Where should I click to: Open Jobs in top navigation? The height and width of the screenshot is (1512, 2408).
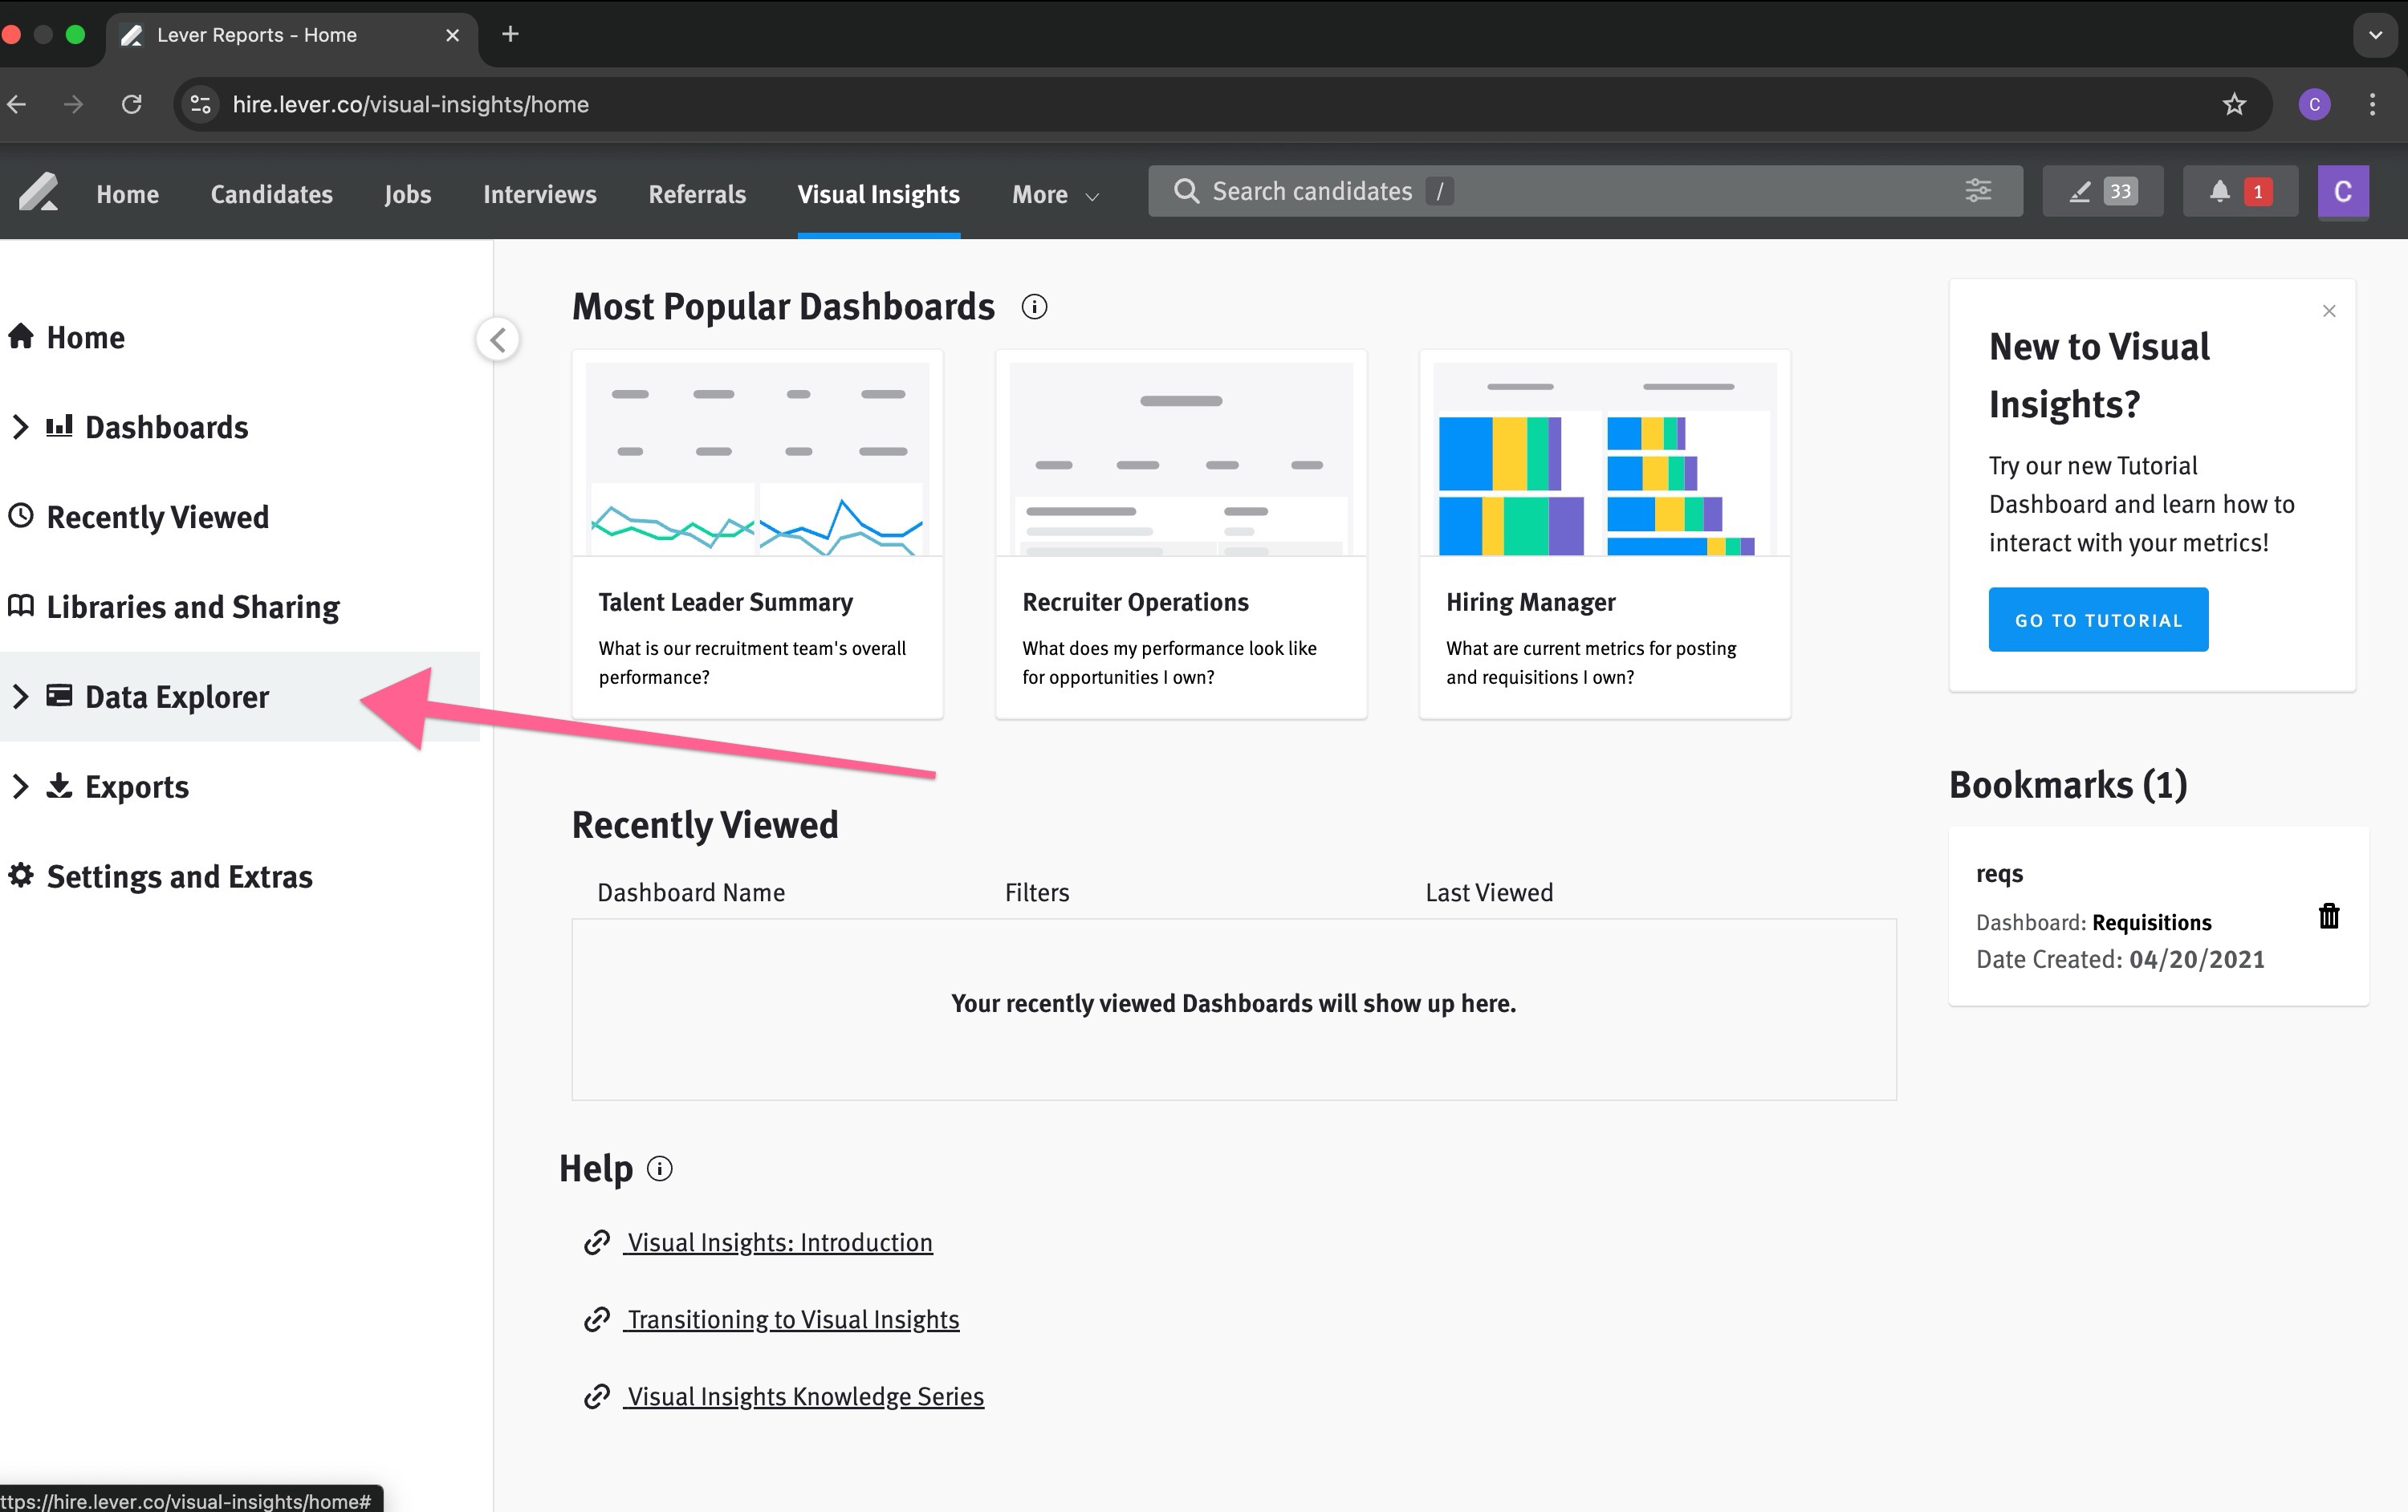pyautogui.click(x=407, y=194)
